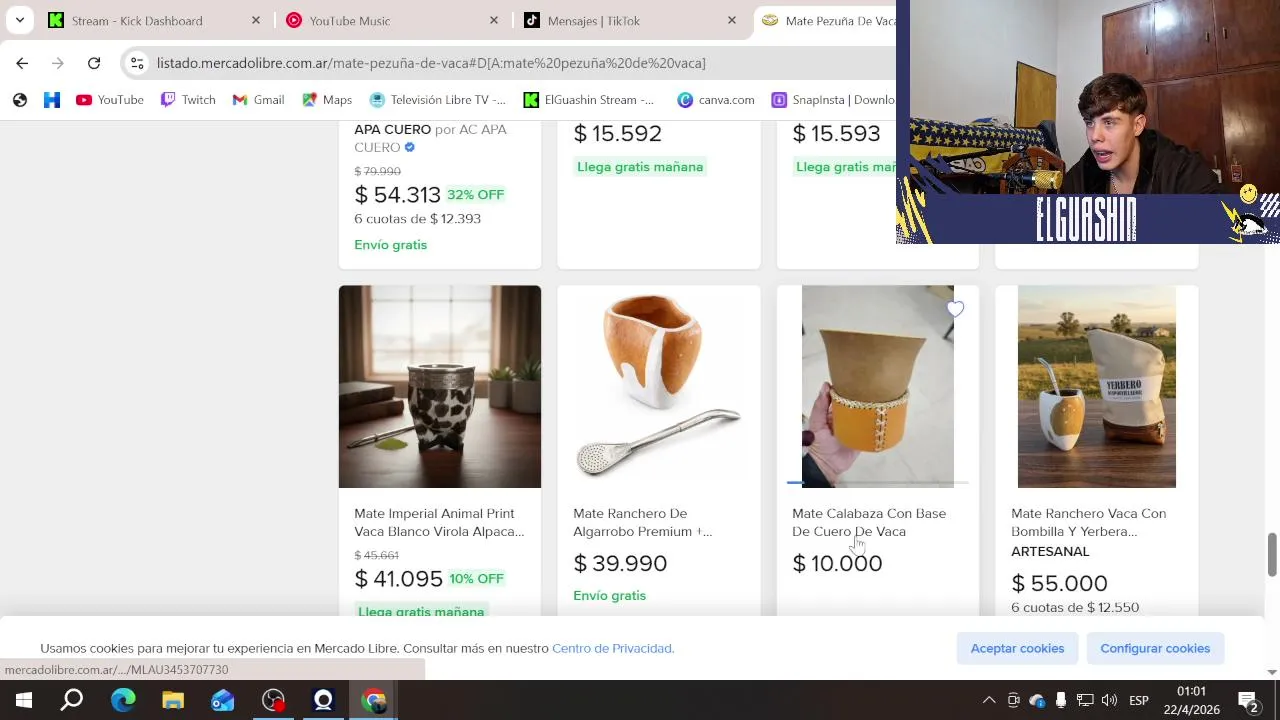Go back with the browser back arrow
This screenshot has width=1280, height=720.
[22, 63]
